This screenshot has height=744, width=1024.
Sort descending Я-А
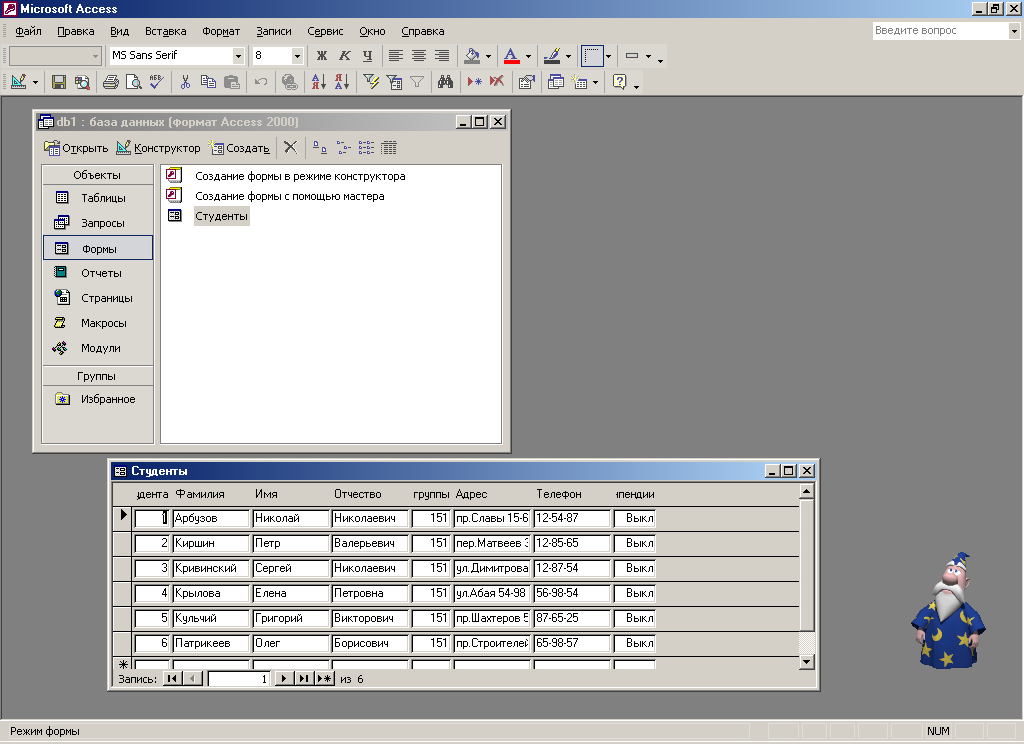coord(342,82)
